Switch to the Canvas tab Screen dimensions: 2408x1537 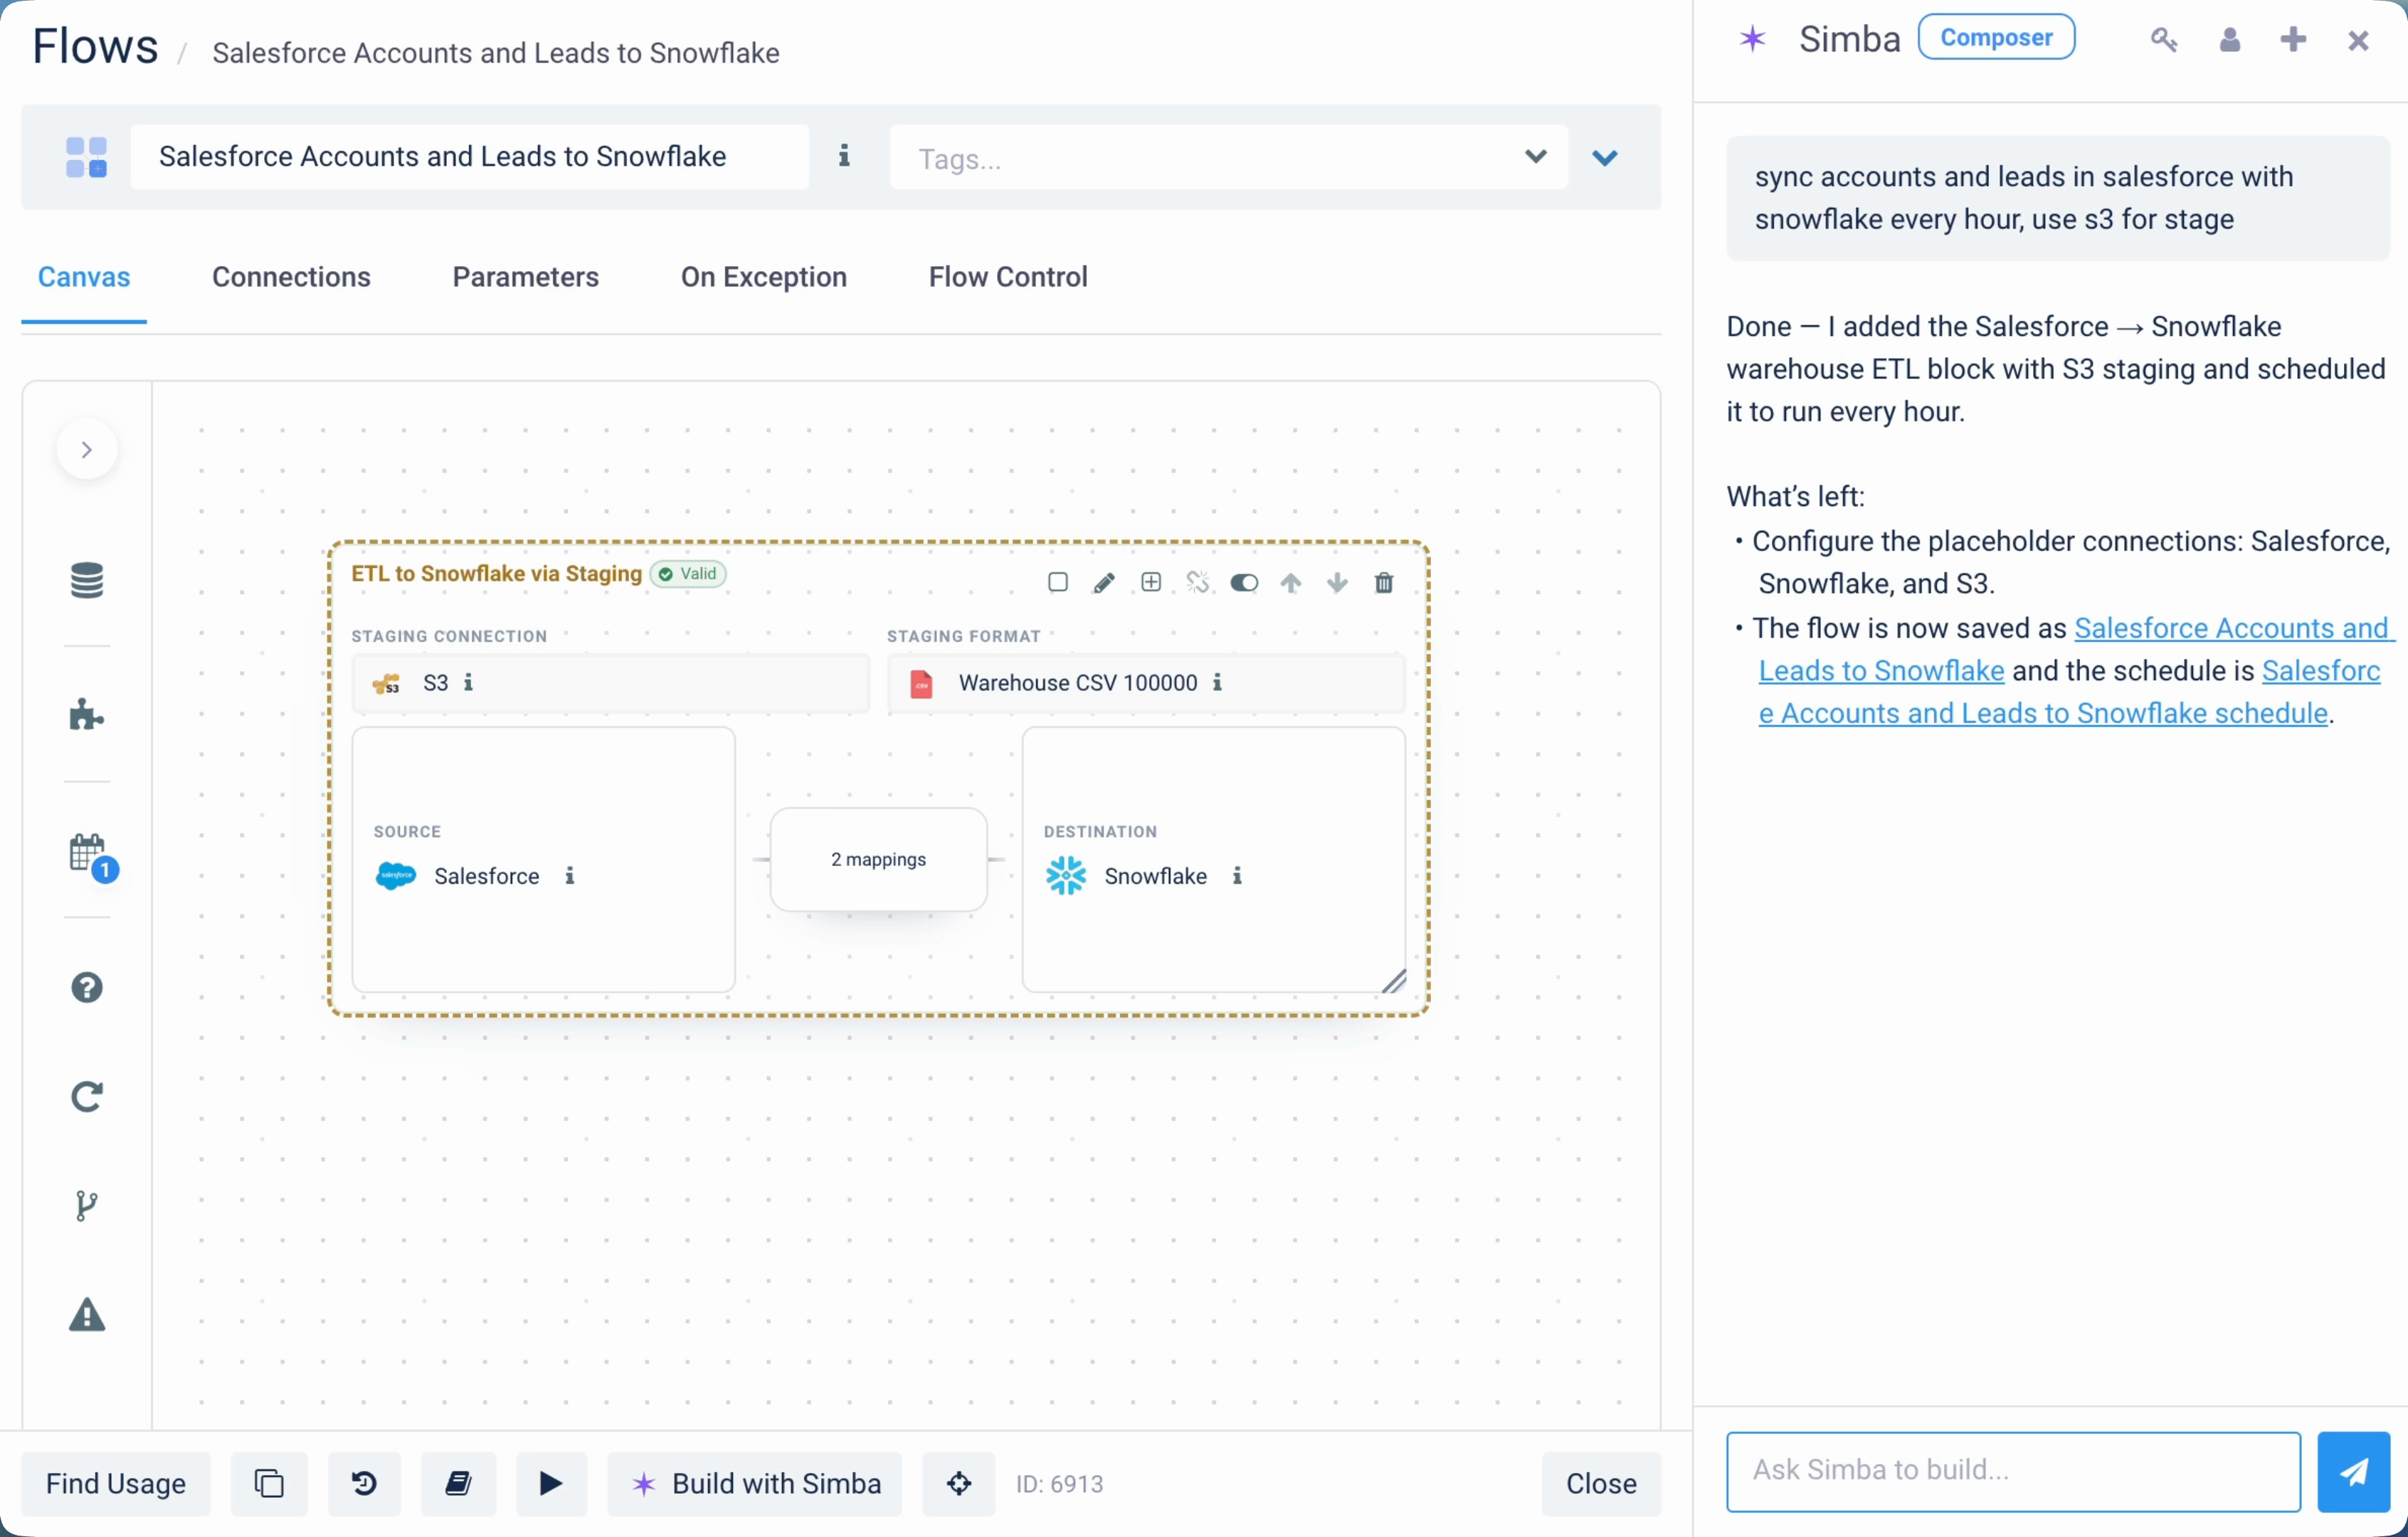[84, 277]
